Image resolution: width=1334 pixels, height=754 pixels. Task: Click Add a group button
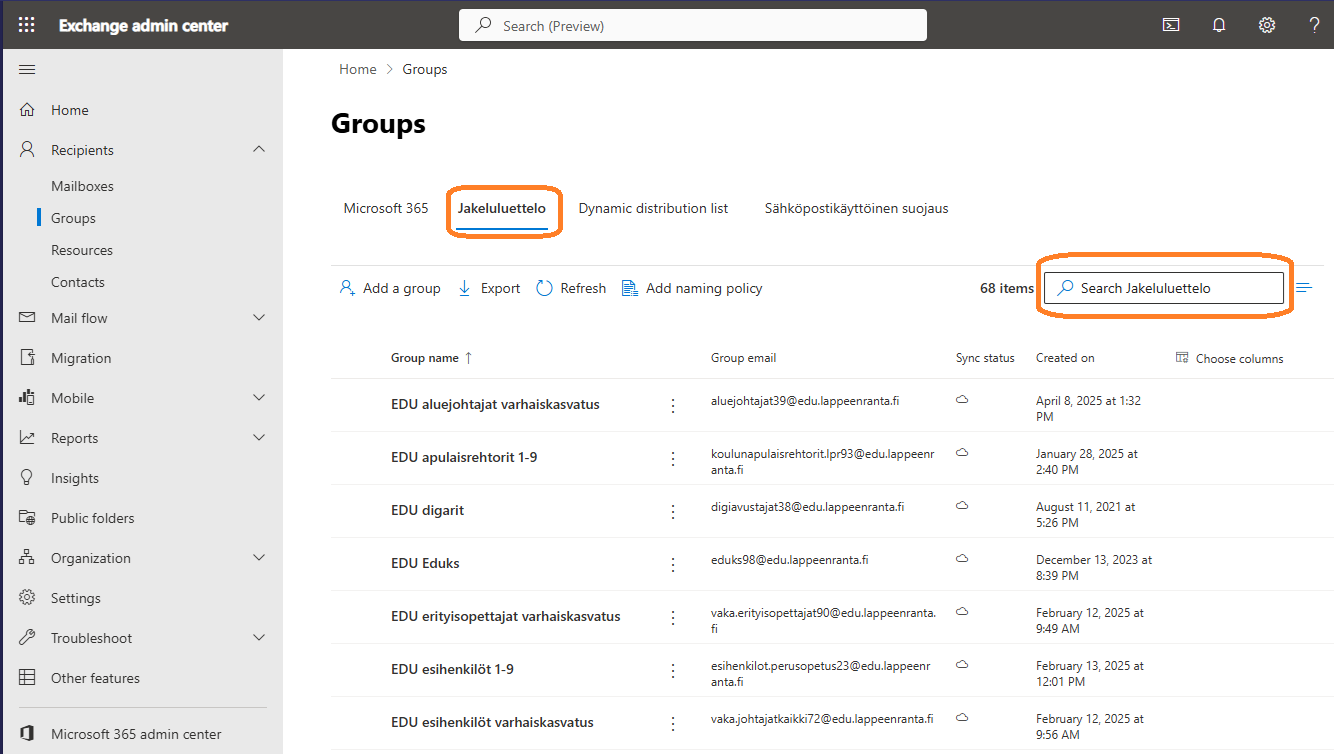(390, 288)
